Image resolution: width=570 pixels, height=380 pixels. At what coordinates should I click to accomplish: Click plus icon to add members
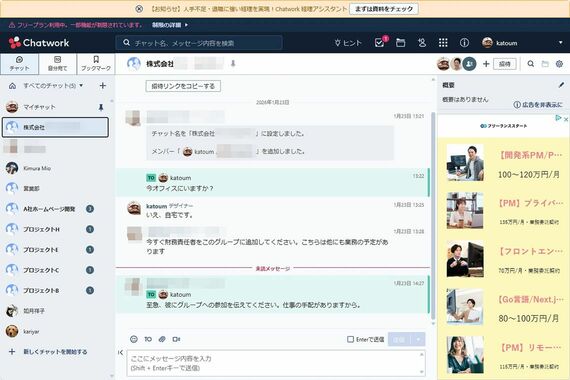coord(486,64)
